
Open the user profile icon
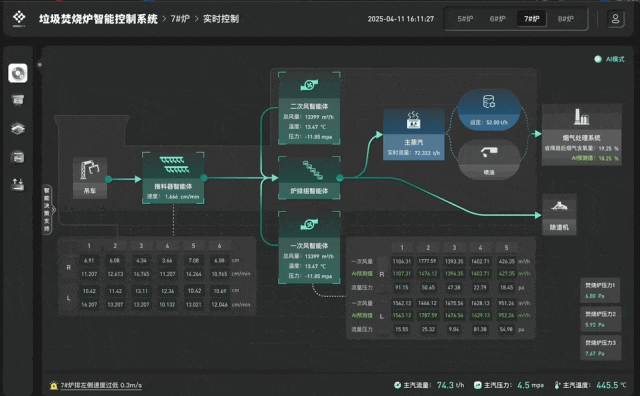[x=615, y=19]
